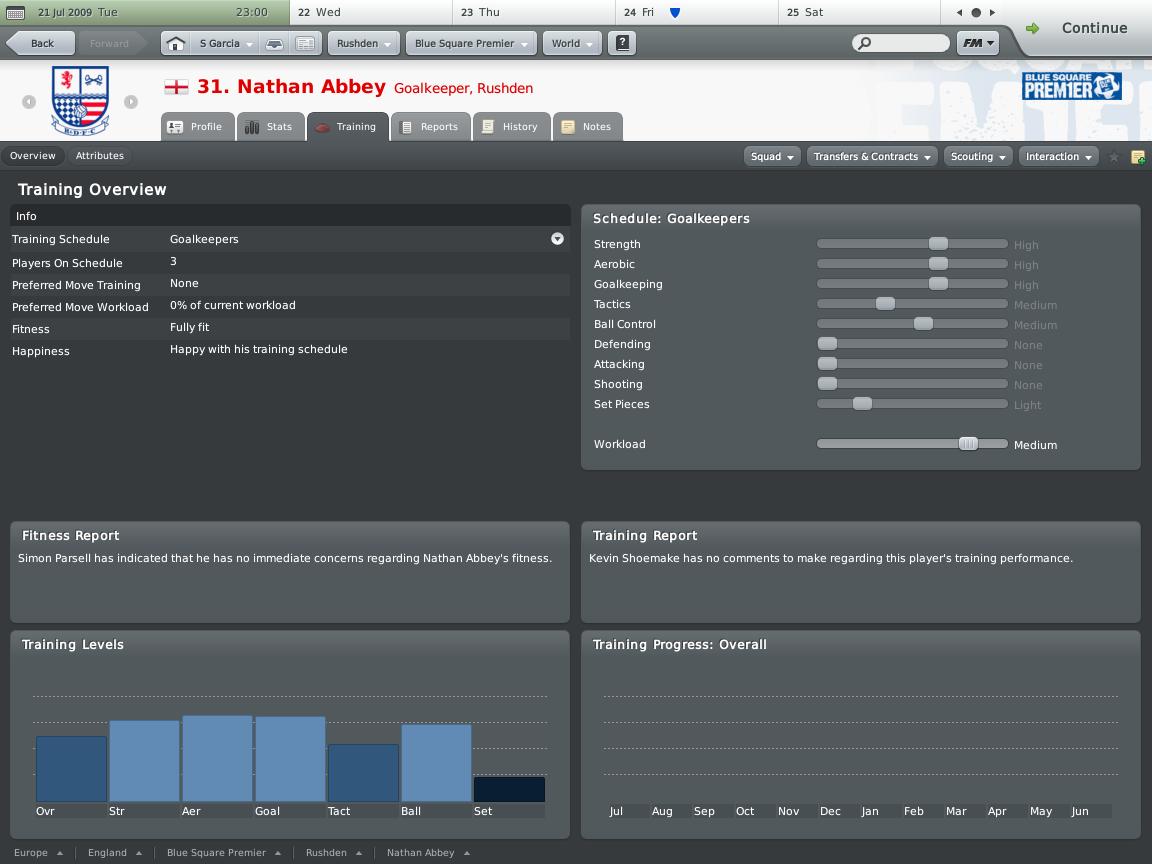Viewport: 1152px width, 864px height.
Task: Click the home icon in the toolbar
Action: point(175,44)
